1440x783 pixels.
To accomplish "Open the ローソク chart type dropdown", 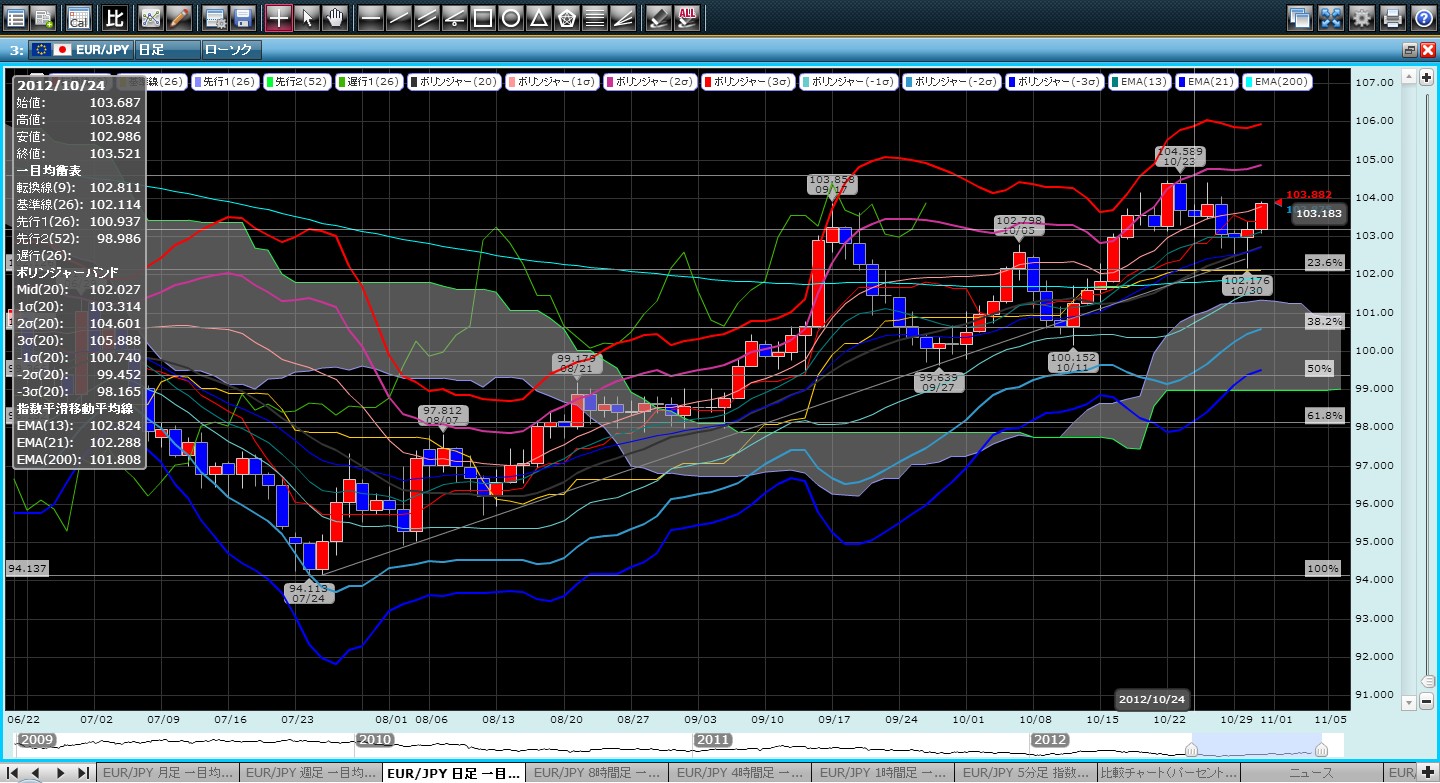I will click(231, 49).
